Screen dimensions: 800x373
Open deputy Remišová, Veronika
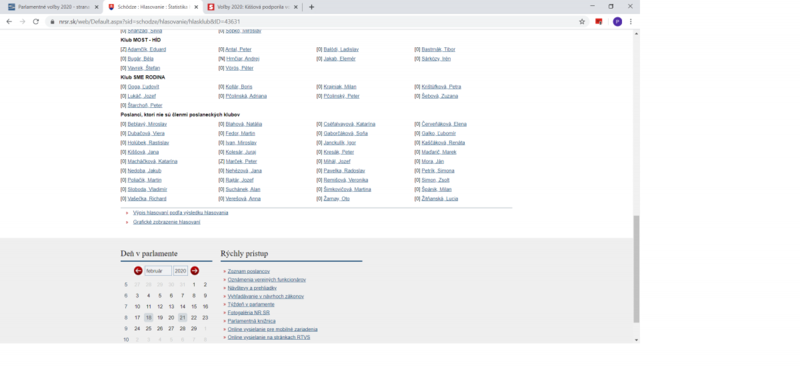click(346, 180)
